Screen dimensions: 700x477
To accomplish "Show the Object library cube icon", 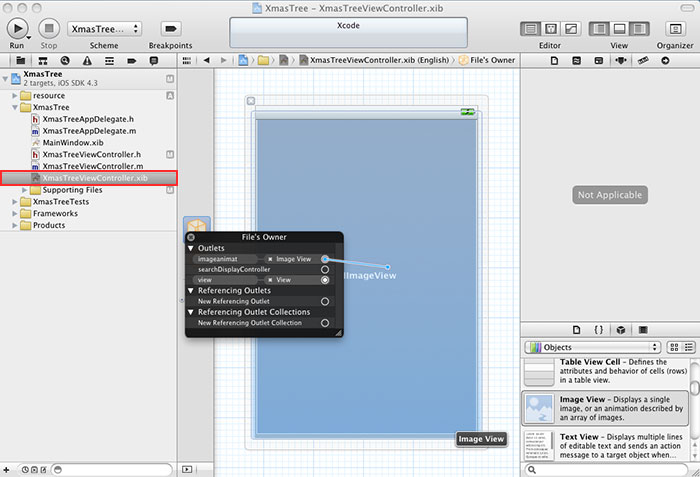I will pyautogui.click(x=621, y=330).
